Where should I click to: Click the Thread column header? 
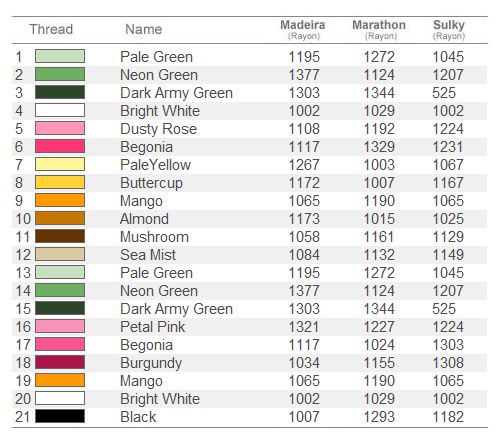pyautogui.click(x=51, y=29)
